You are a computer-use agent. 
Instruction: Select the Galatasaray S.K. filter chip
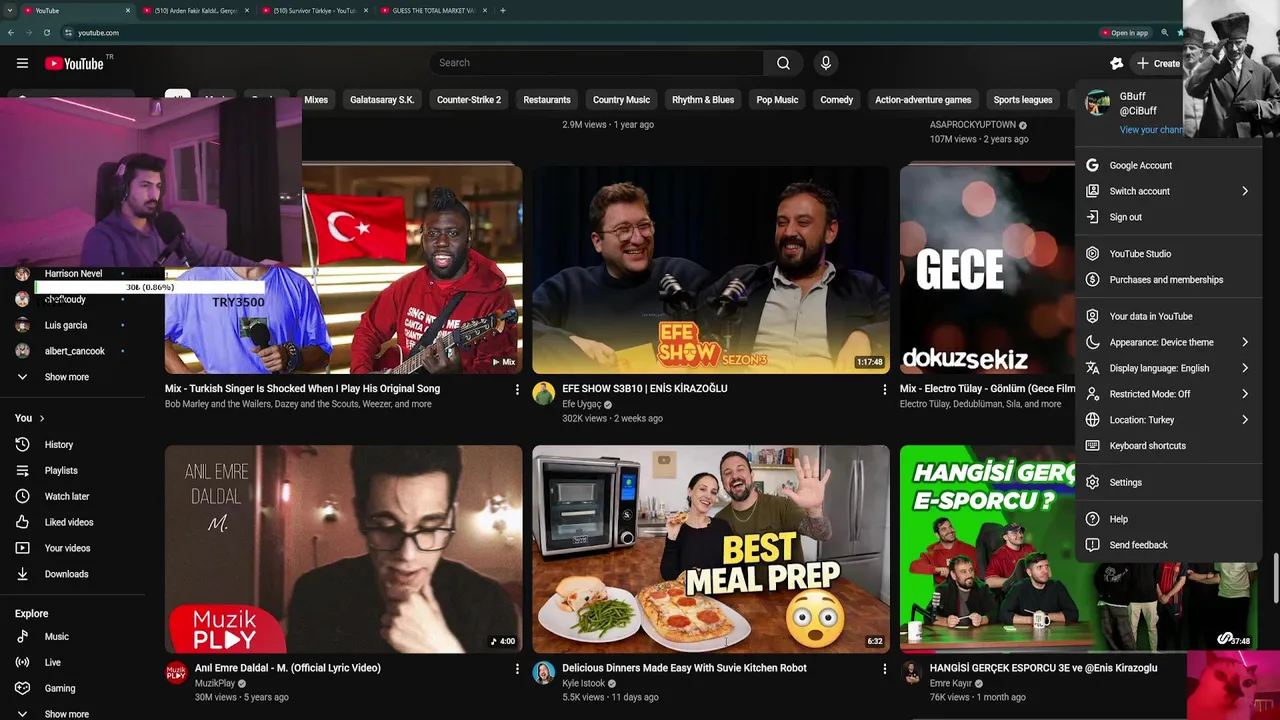[382, 100]
